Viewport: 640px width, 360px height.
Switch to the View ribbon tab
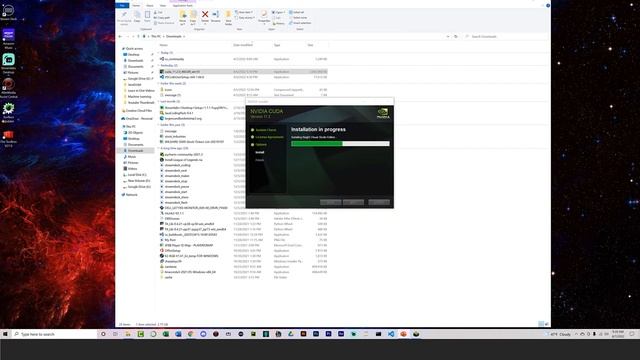(162, 5)
